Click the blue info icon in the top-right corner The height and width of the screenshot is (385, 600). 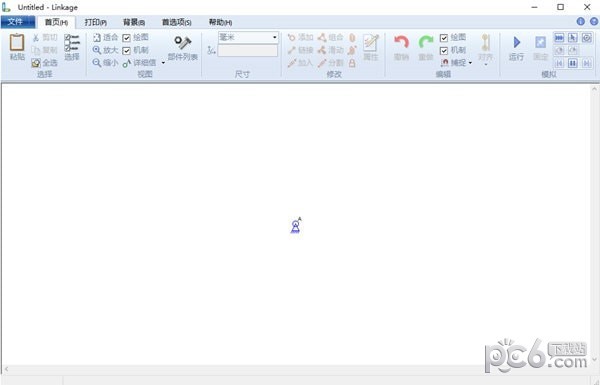click(x=580, y=21)
